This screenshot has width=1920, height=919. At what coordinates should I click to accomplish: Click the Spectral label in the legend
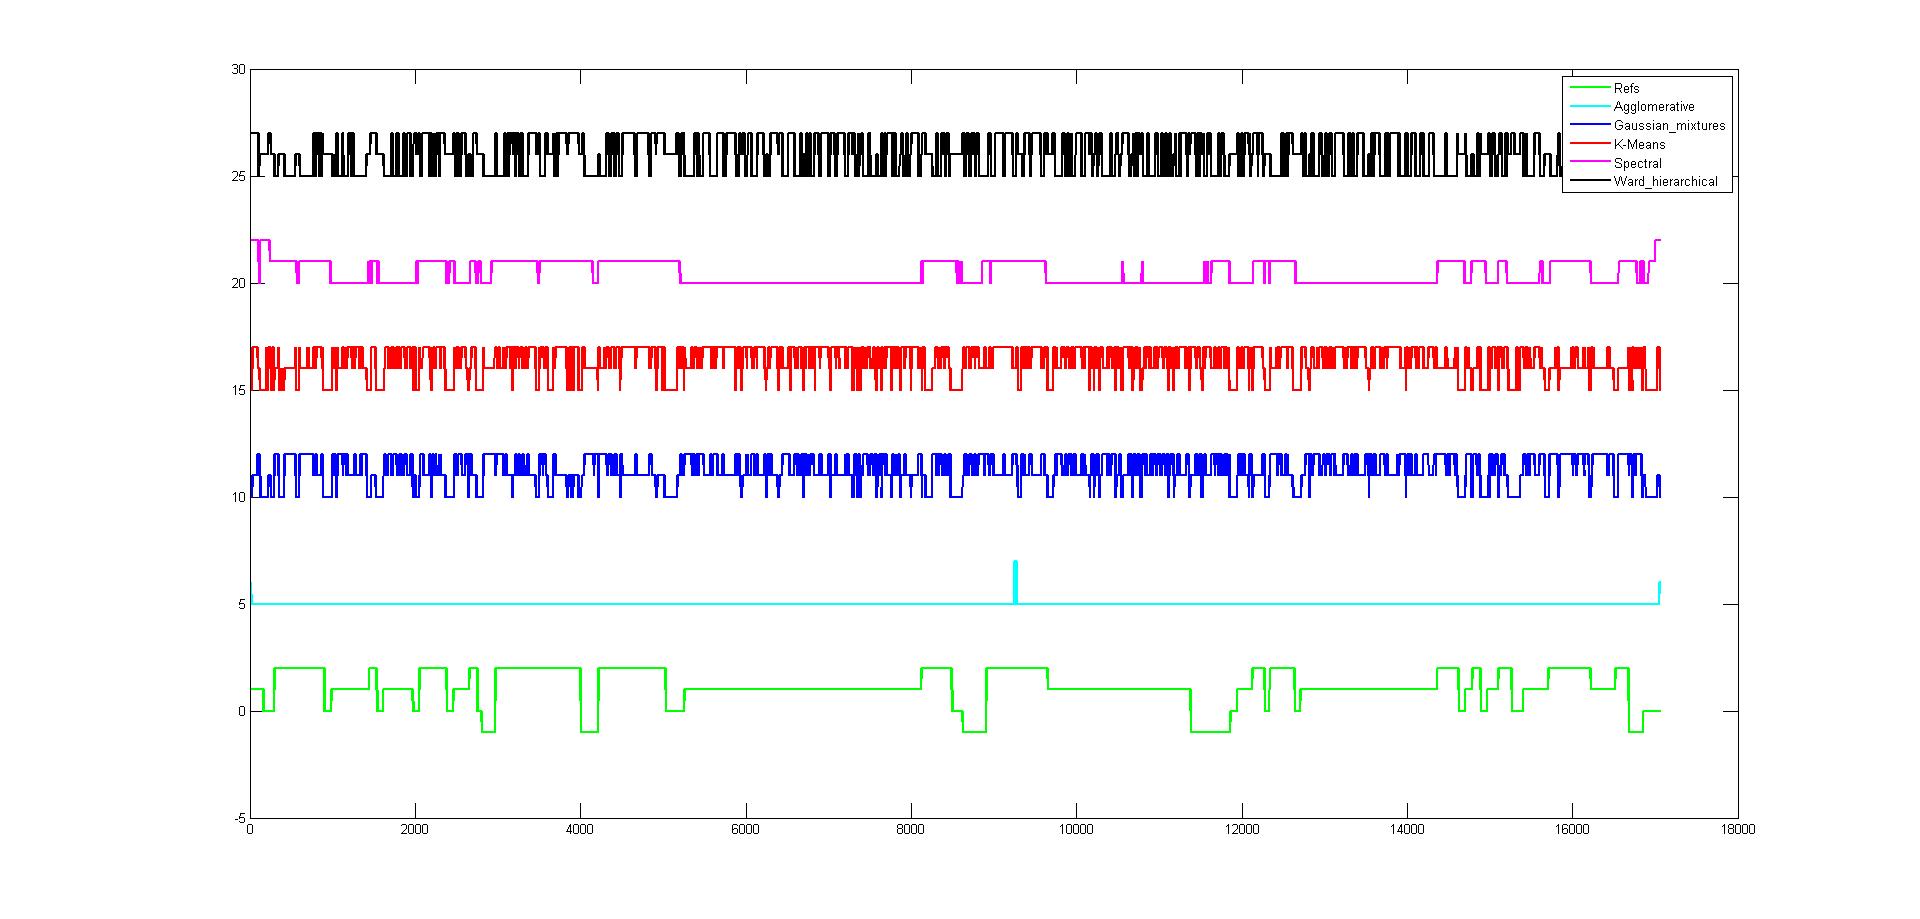(x=1637, y=163)
